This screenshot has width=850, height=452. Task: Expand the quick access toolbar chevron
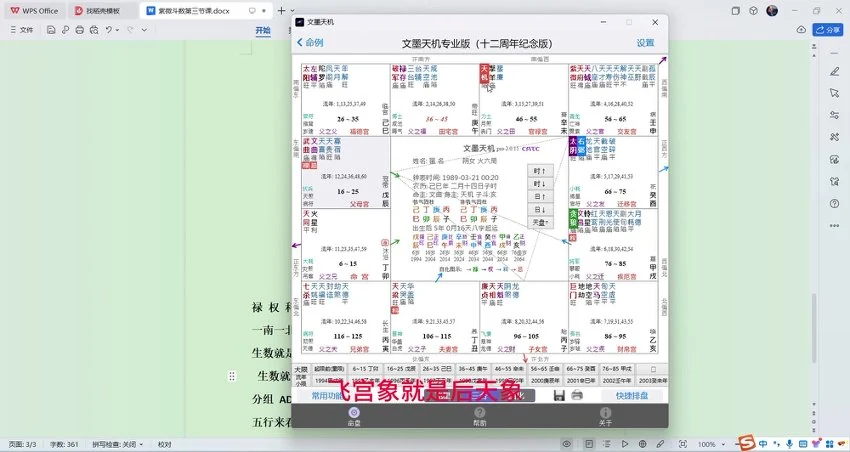coord(144,30)
